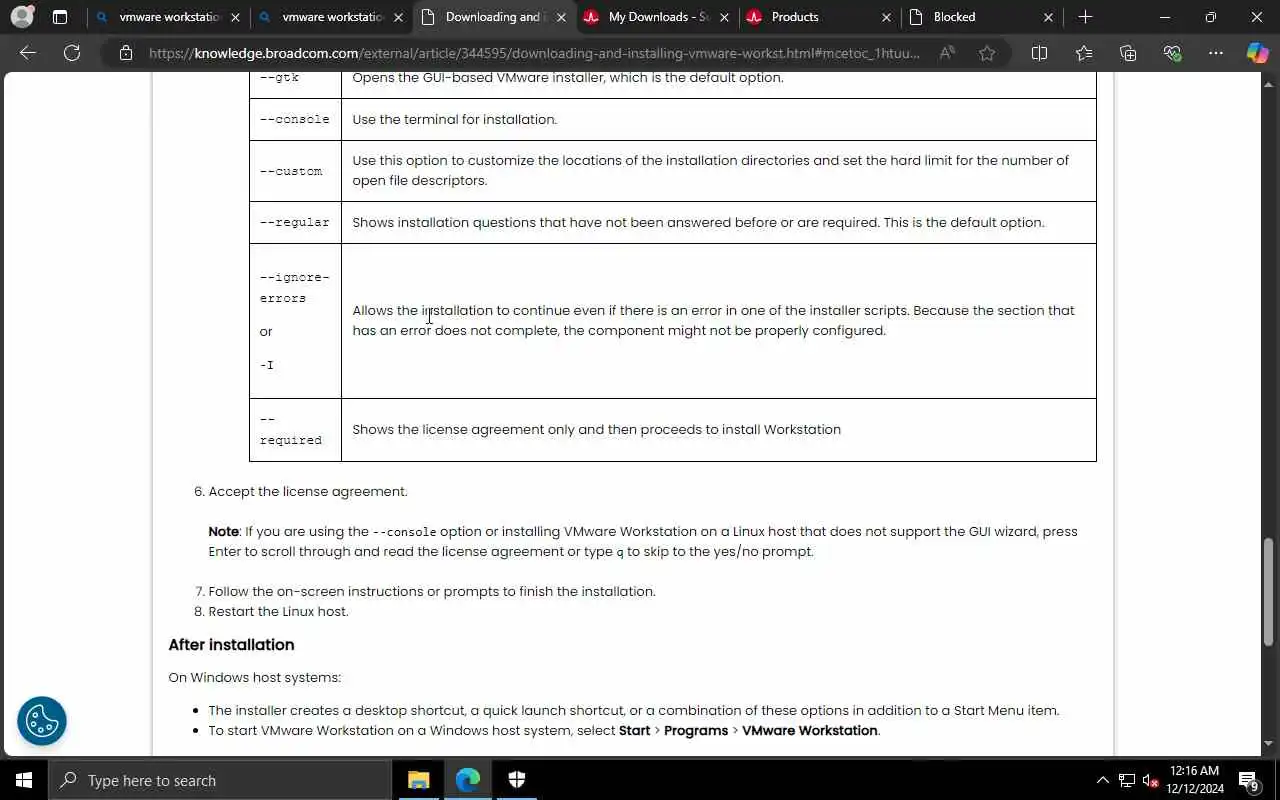Screen dimensions: 1280x800
Task: Open network status tray icon
Action: pos(1127,780)
